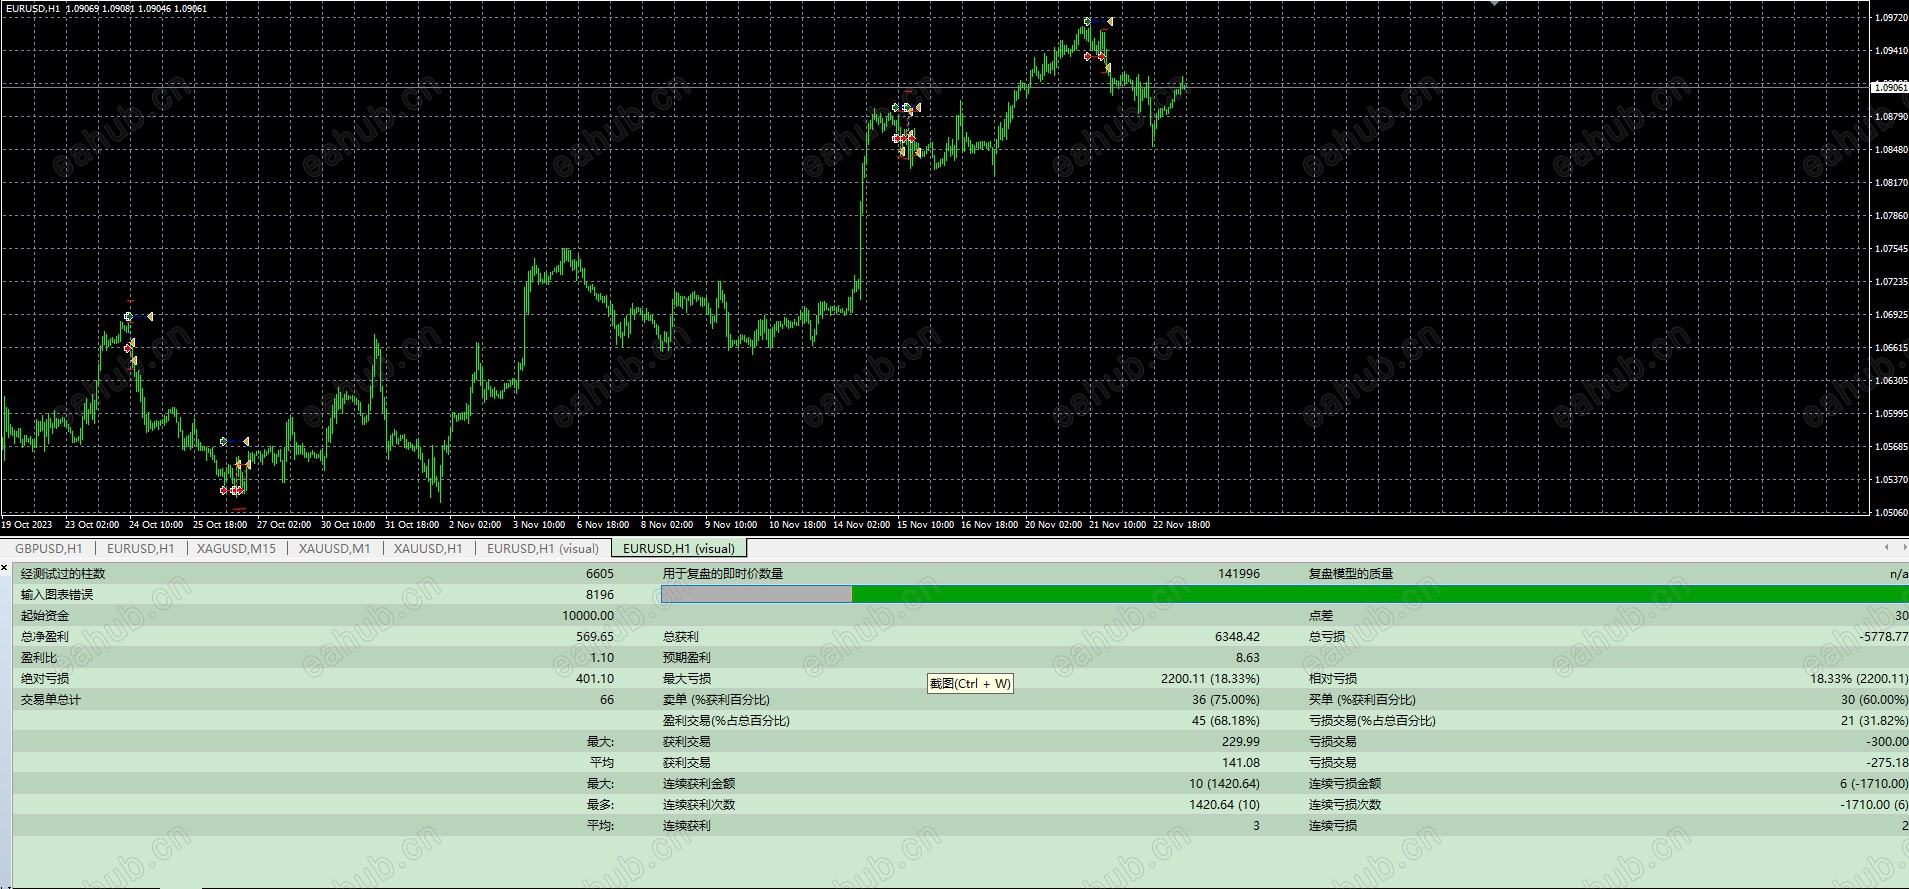
Task: Select the largest loss trade value -300.00
Action: point(1887,742)
